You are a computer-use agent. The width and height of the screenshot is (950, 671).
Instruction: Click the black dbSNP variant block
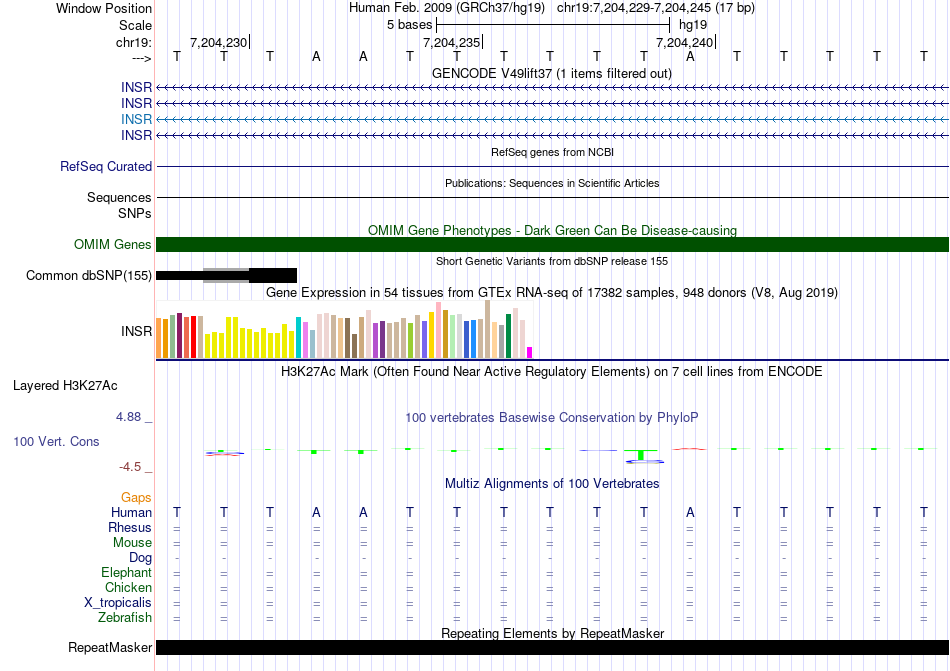tap(272, 275)
